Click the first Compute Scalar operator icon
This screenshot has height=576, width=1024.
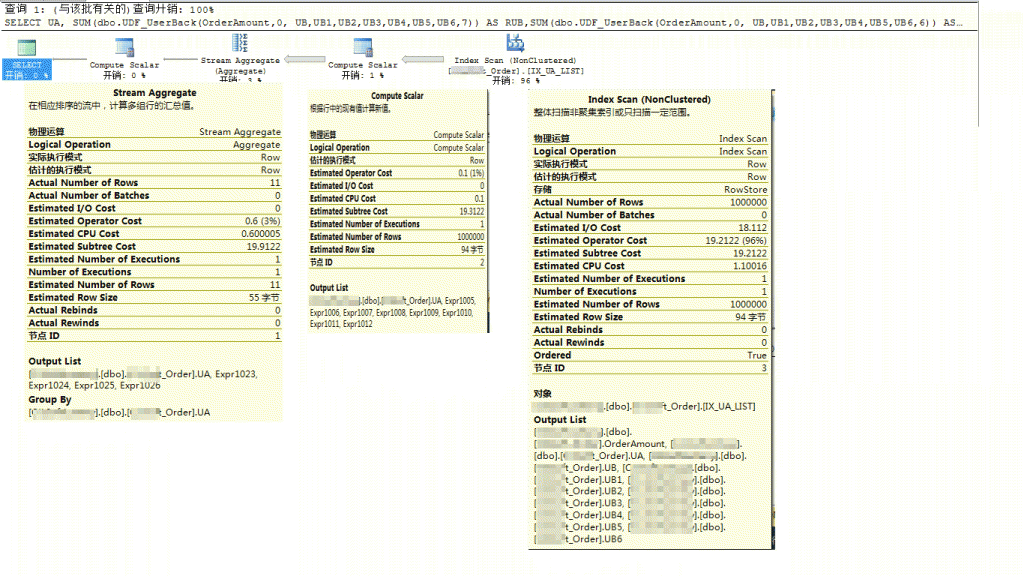click(124, 48)
